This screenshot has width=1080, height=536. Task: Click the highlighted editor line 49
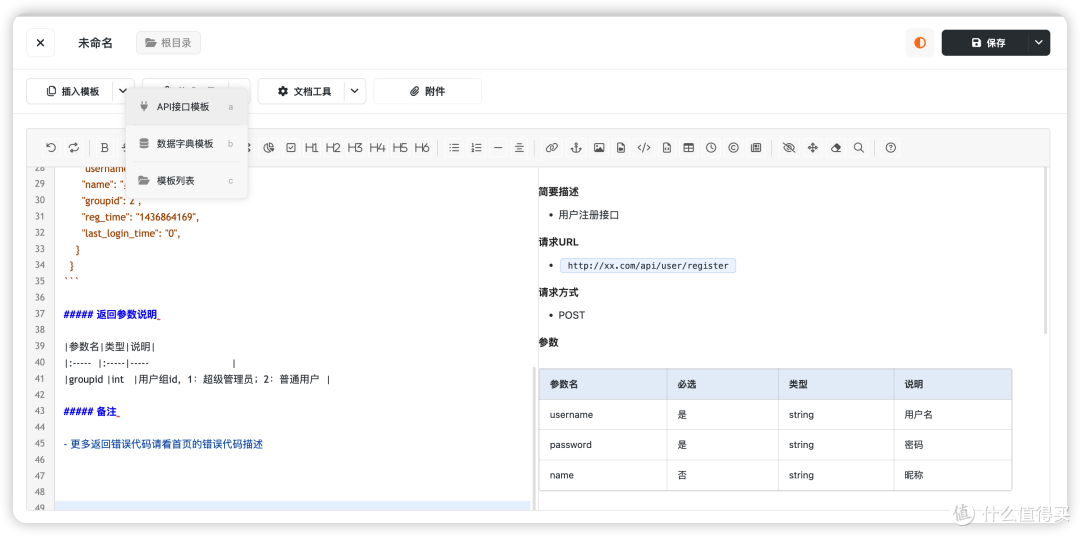click(293, 506)
